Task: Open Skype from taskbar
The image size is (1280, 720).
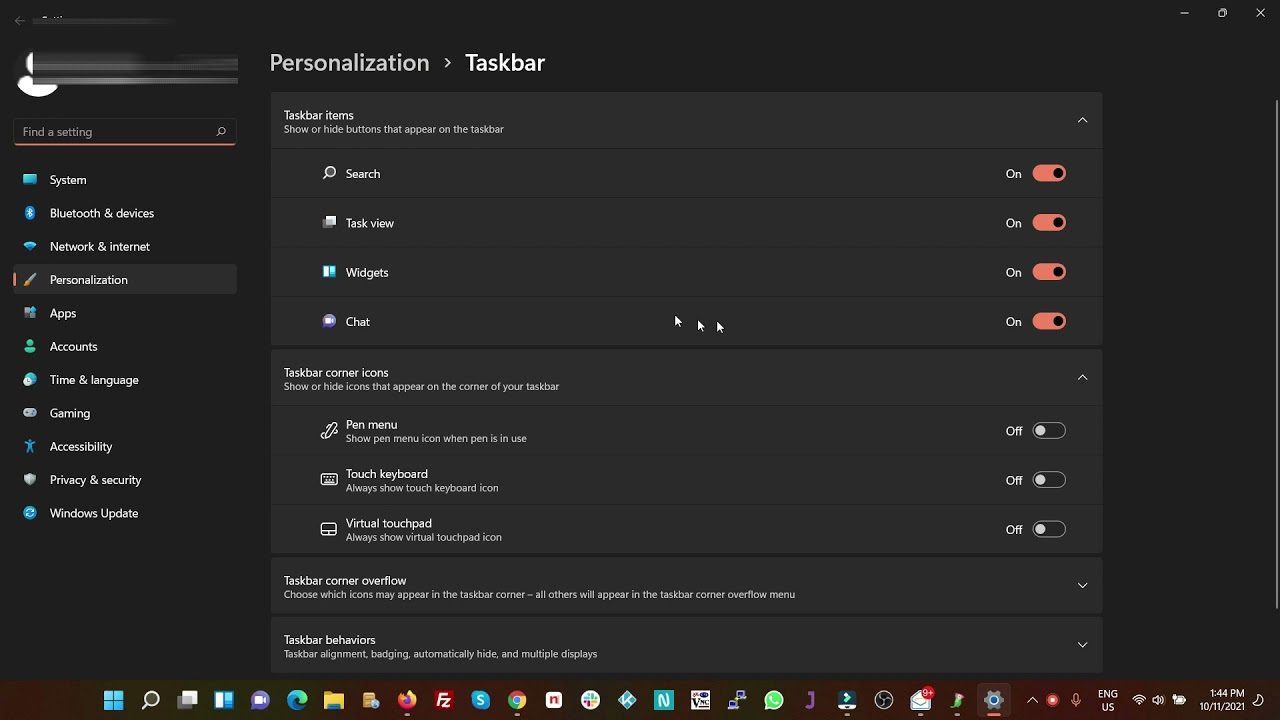Action: click(x=481, y=700)
